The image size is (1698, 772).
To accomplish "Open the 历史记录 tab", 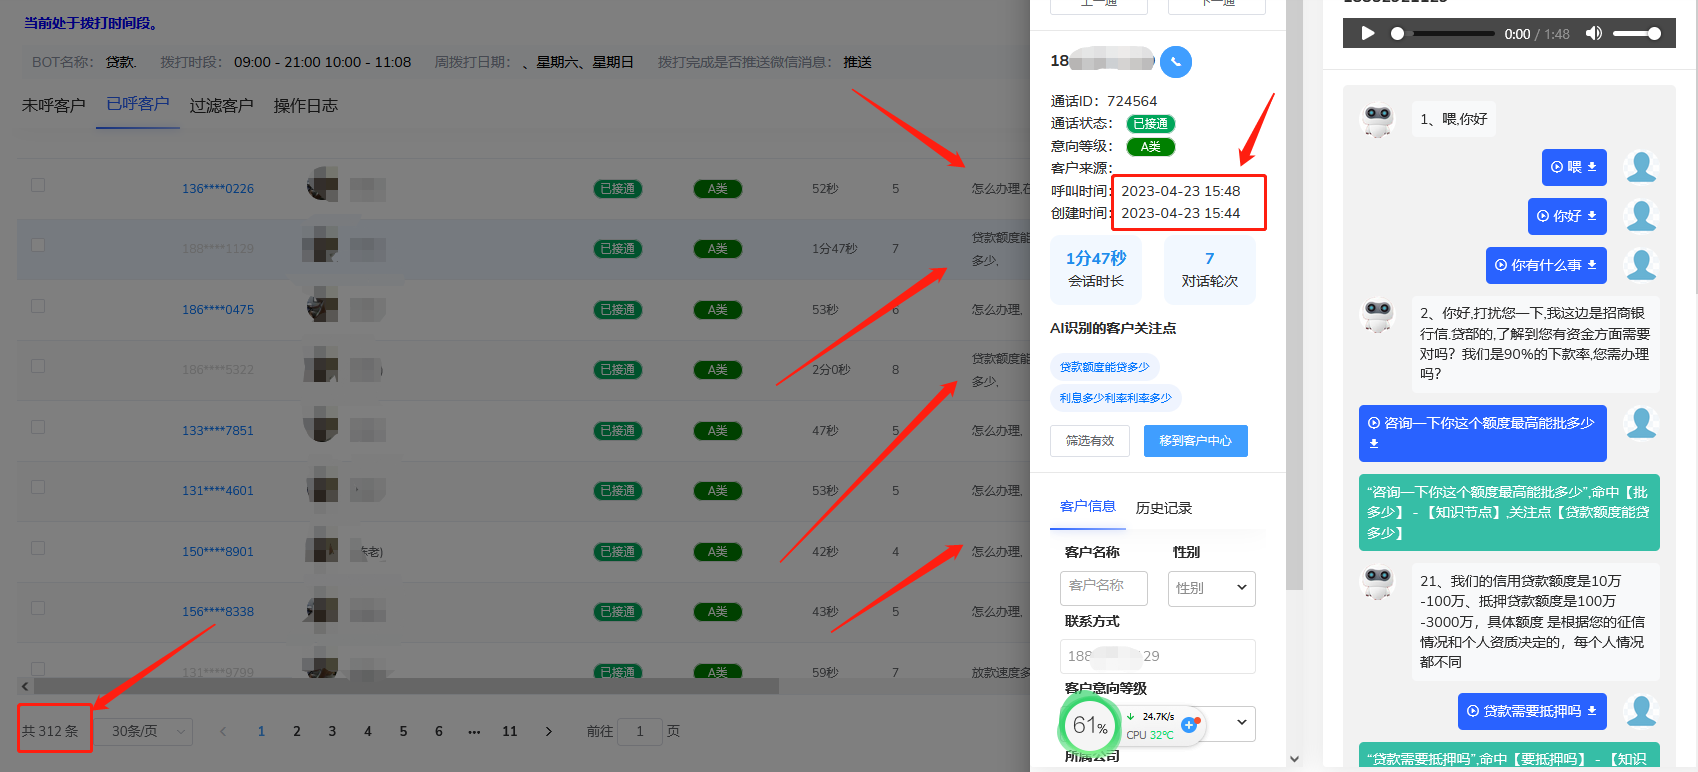I will [1164, 508].
